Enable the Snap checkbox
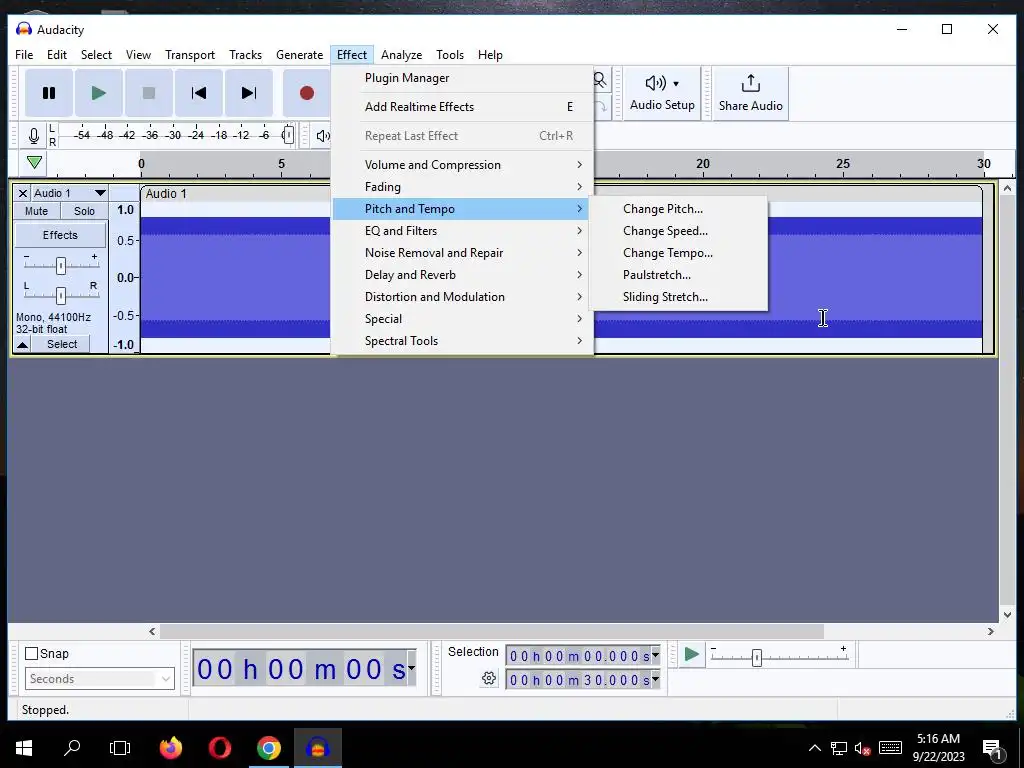 31,654
